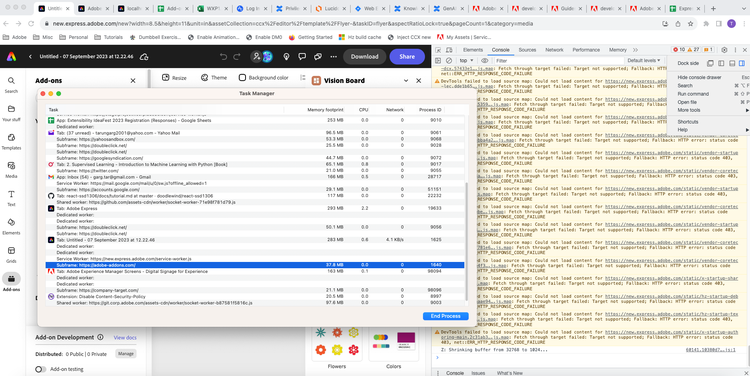Select the Colors thumbnail in Vision Board

point(393,343)
